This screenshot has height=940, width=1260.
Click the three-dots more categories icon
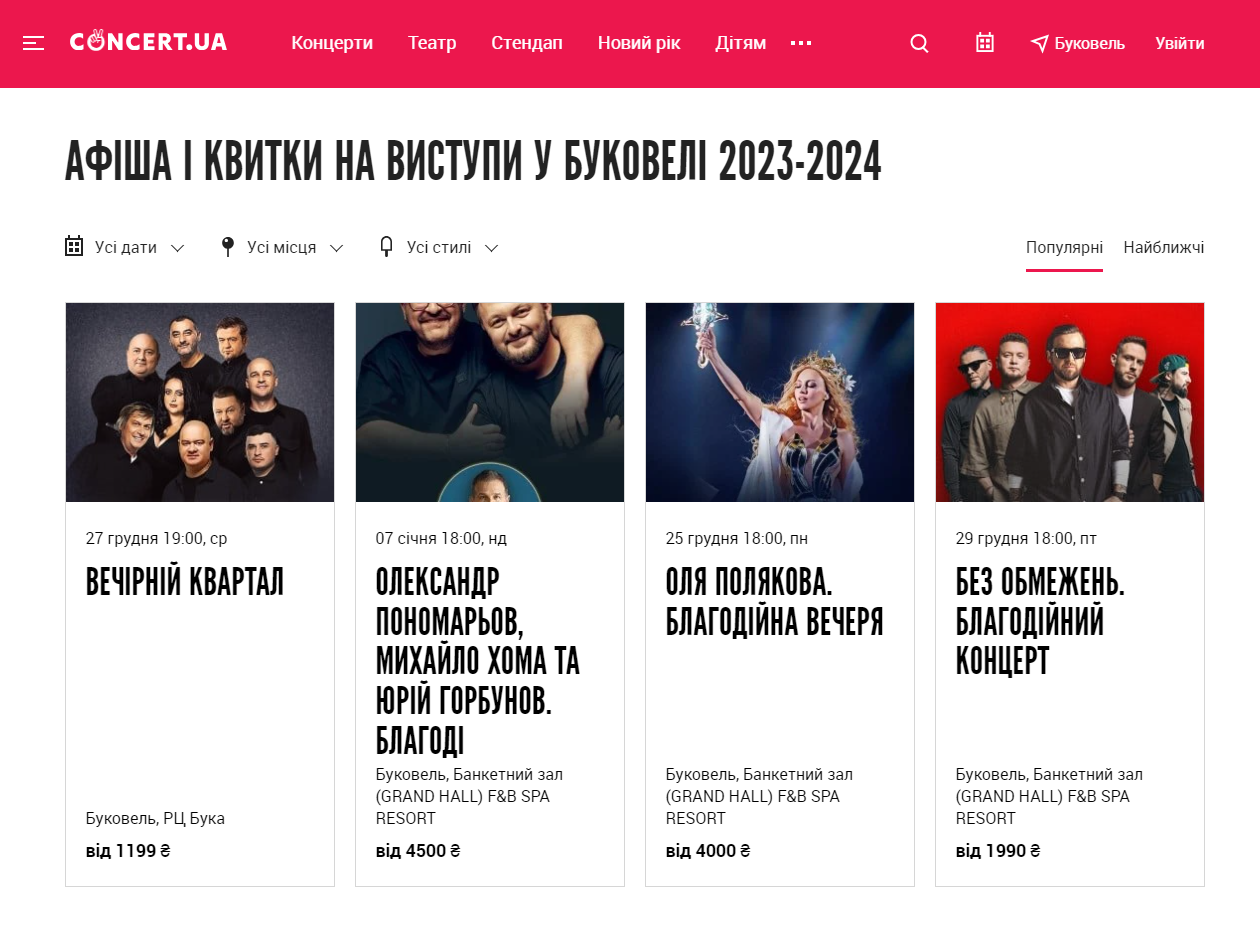click(801, 43)
